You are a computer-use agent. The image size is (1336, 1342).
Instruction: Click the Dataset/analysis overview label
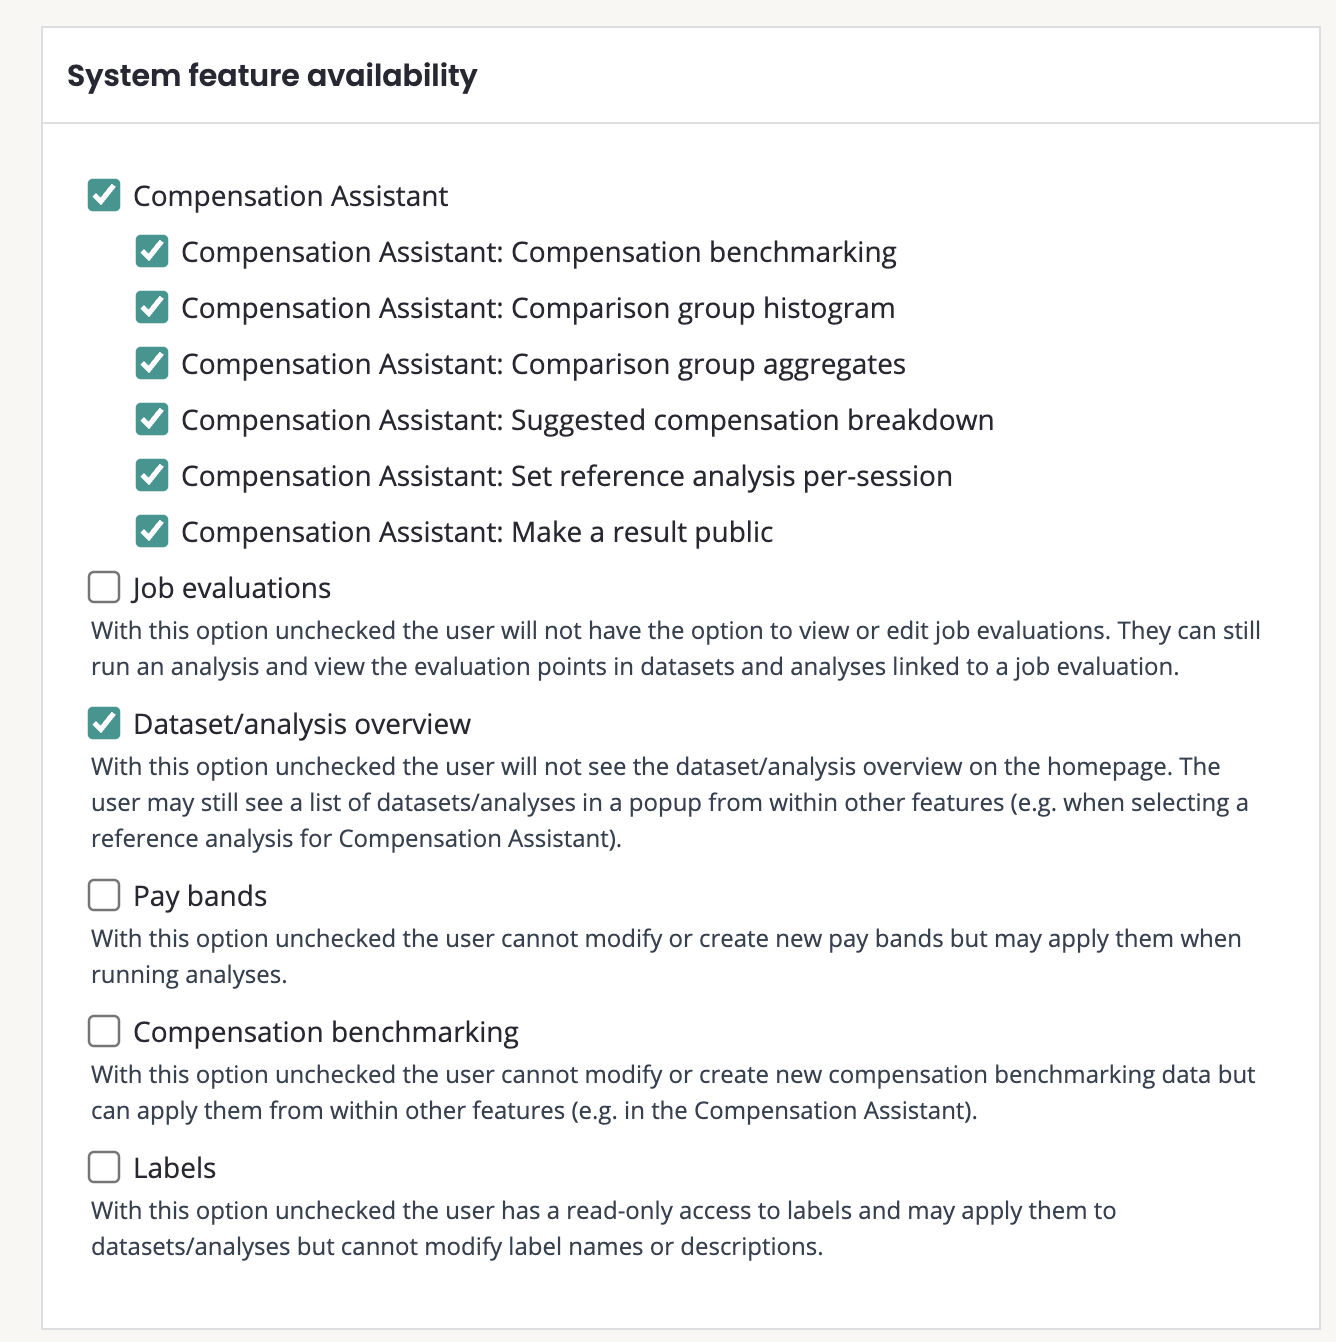tap(302, 724)
